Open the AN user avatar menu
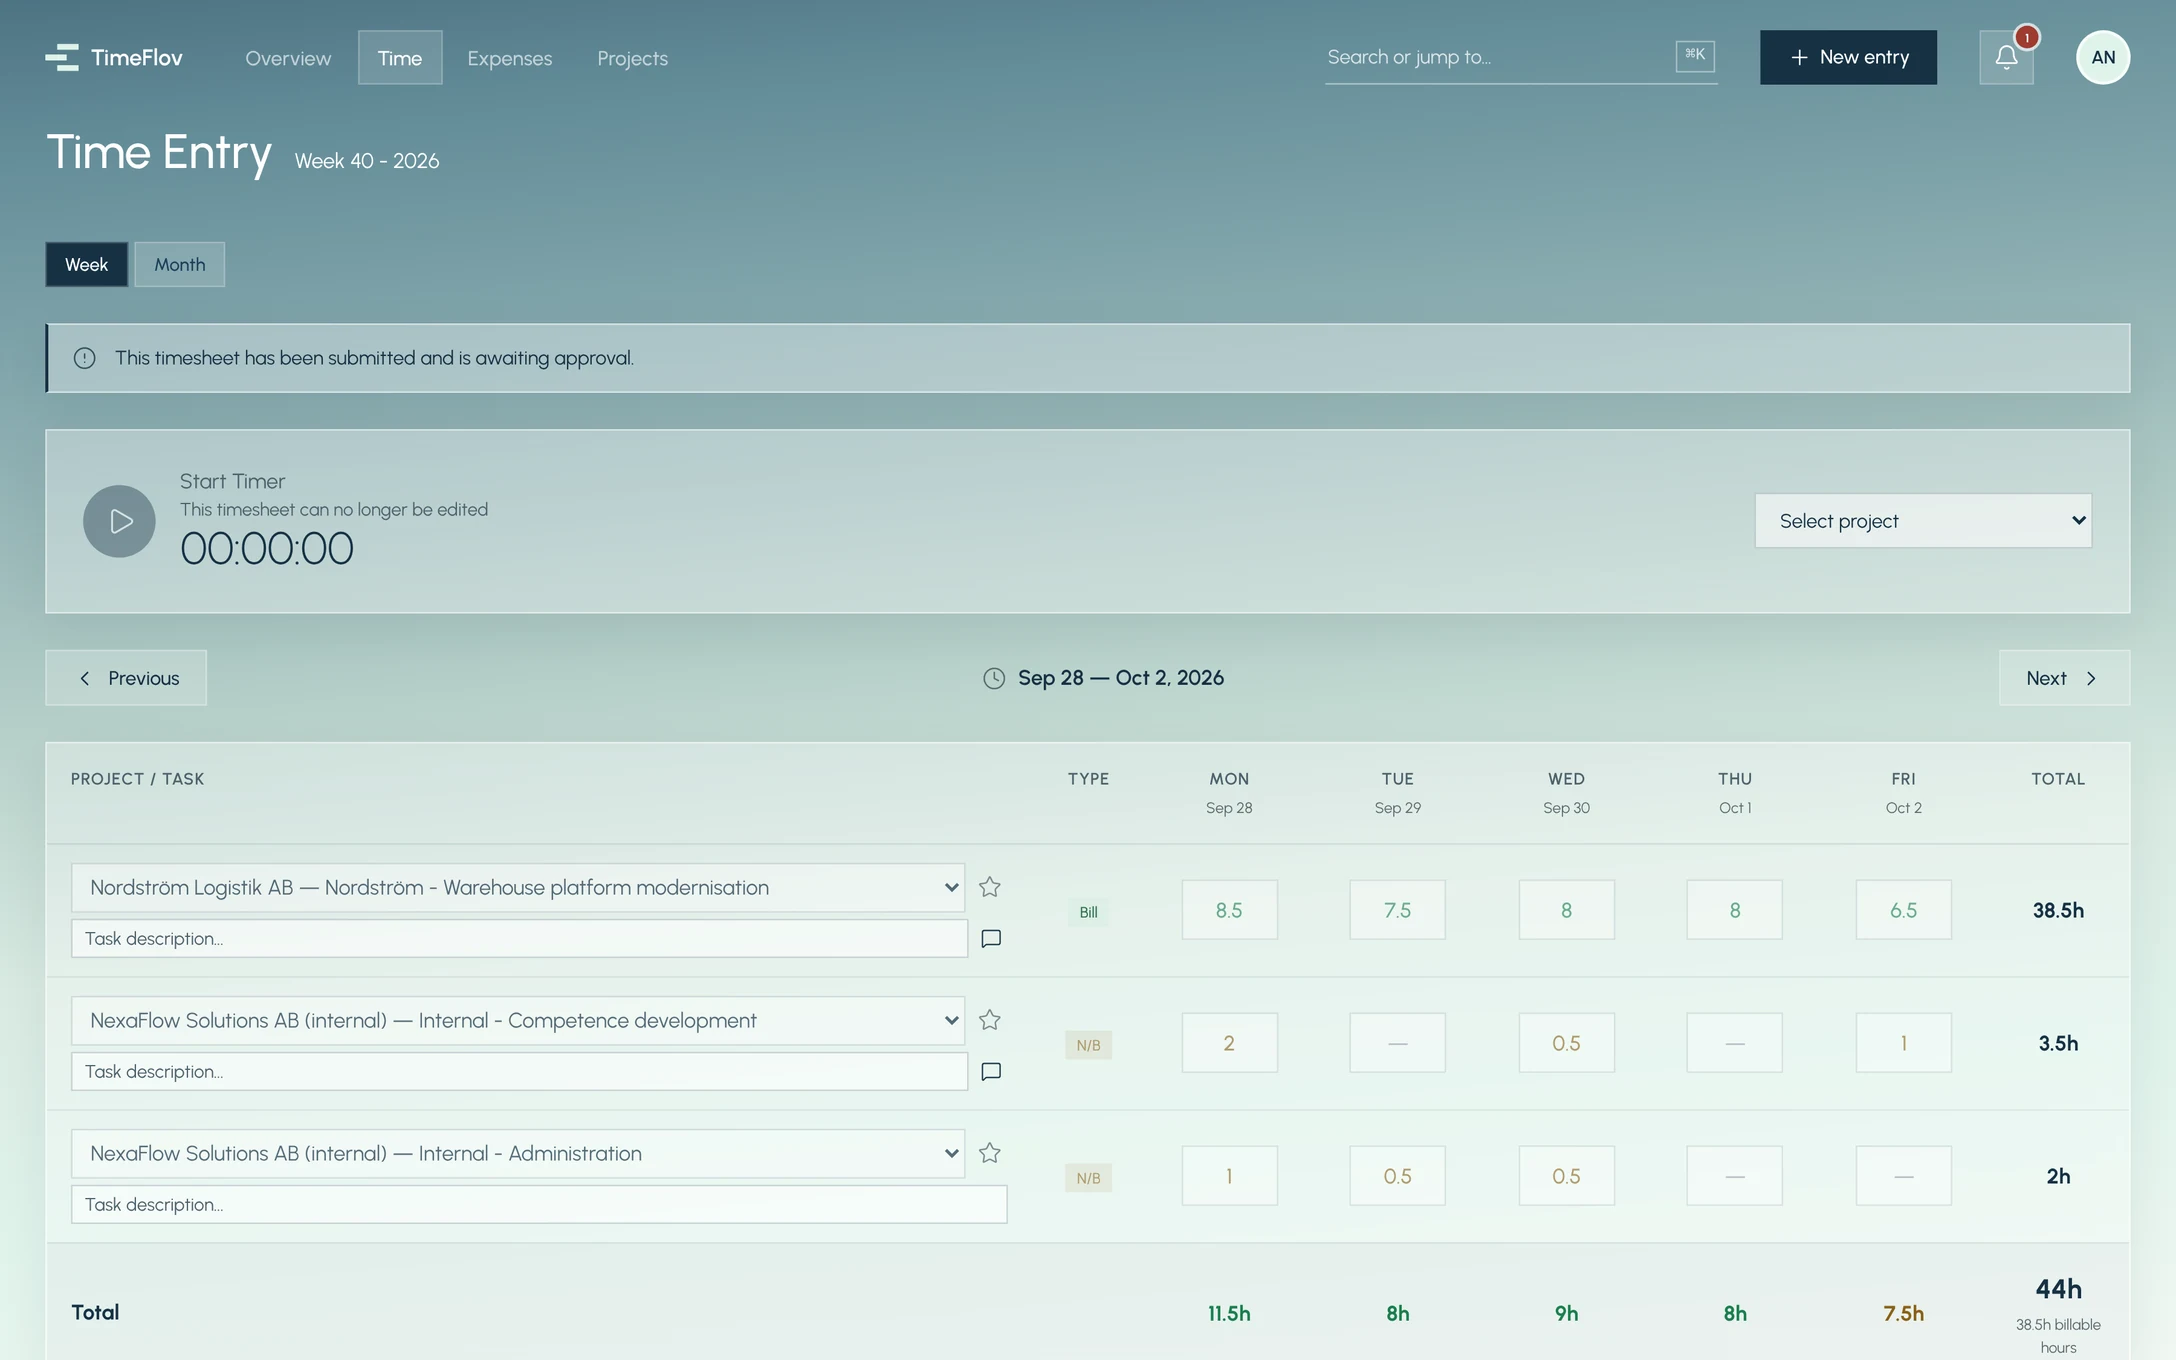 [2103, 58]
